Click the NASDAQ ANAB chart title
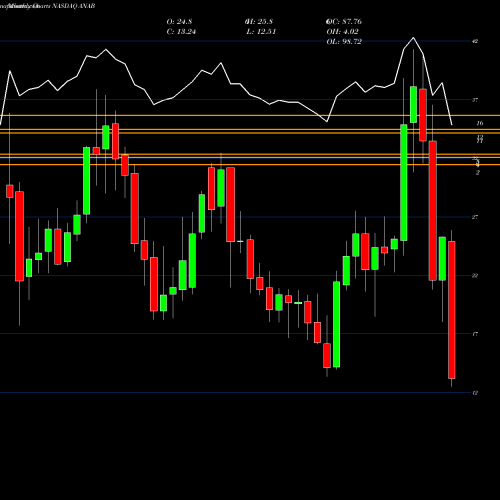 48,6
